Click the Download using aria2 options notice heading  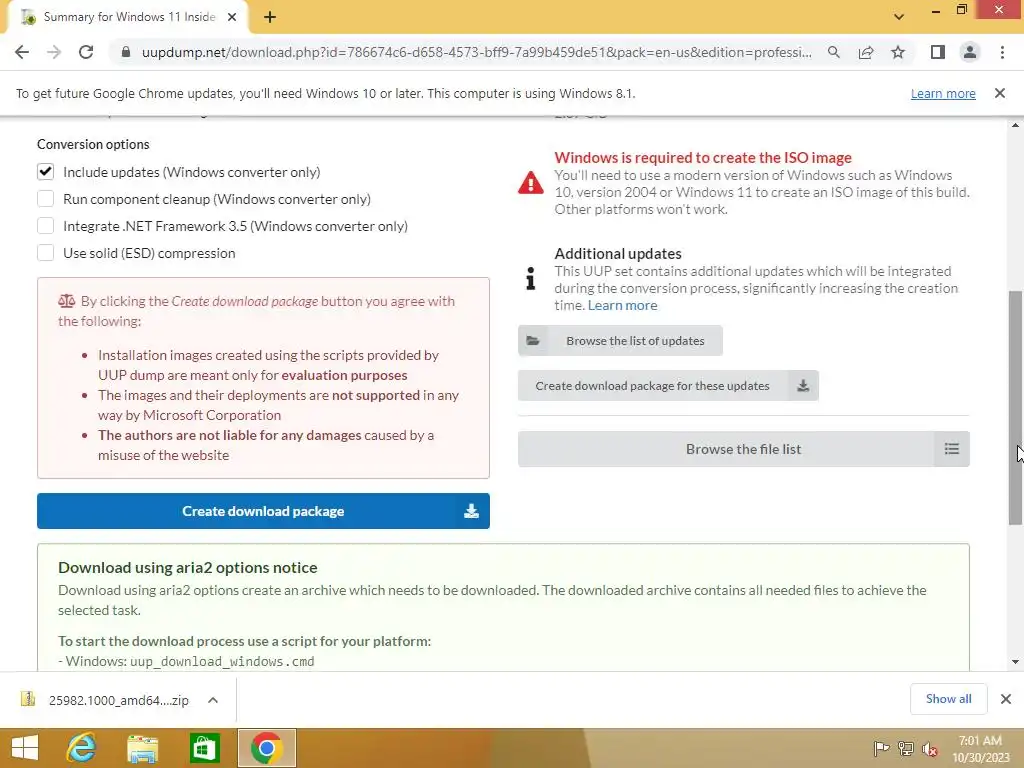[x=187, y=568]
